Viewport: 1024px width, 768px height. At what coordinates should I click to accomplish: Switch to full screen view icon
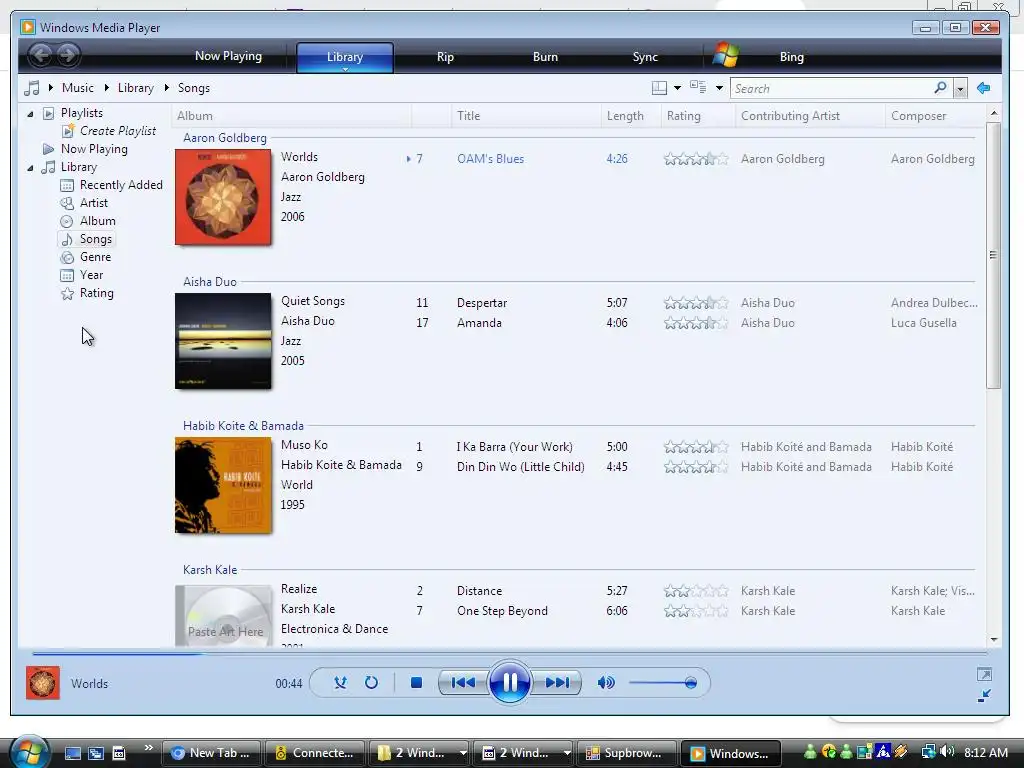point(984,674)
